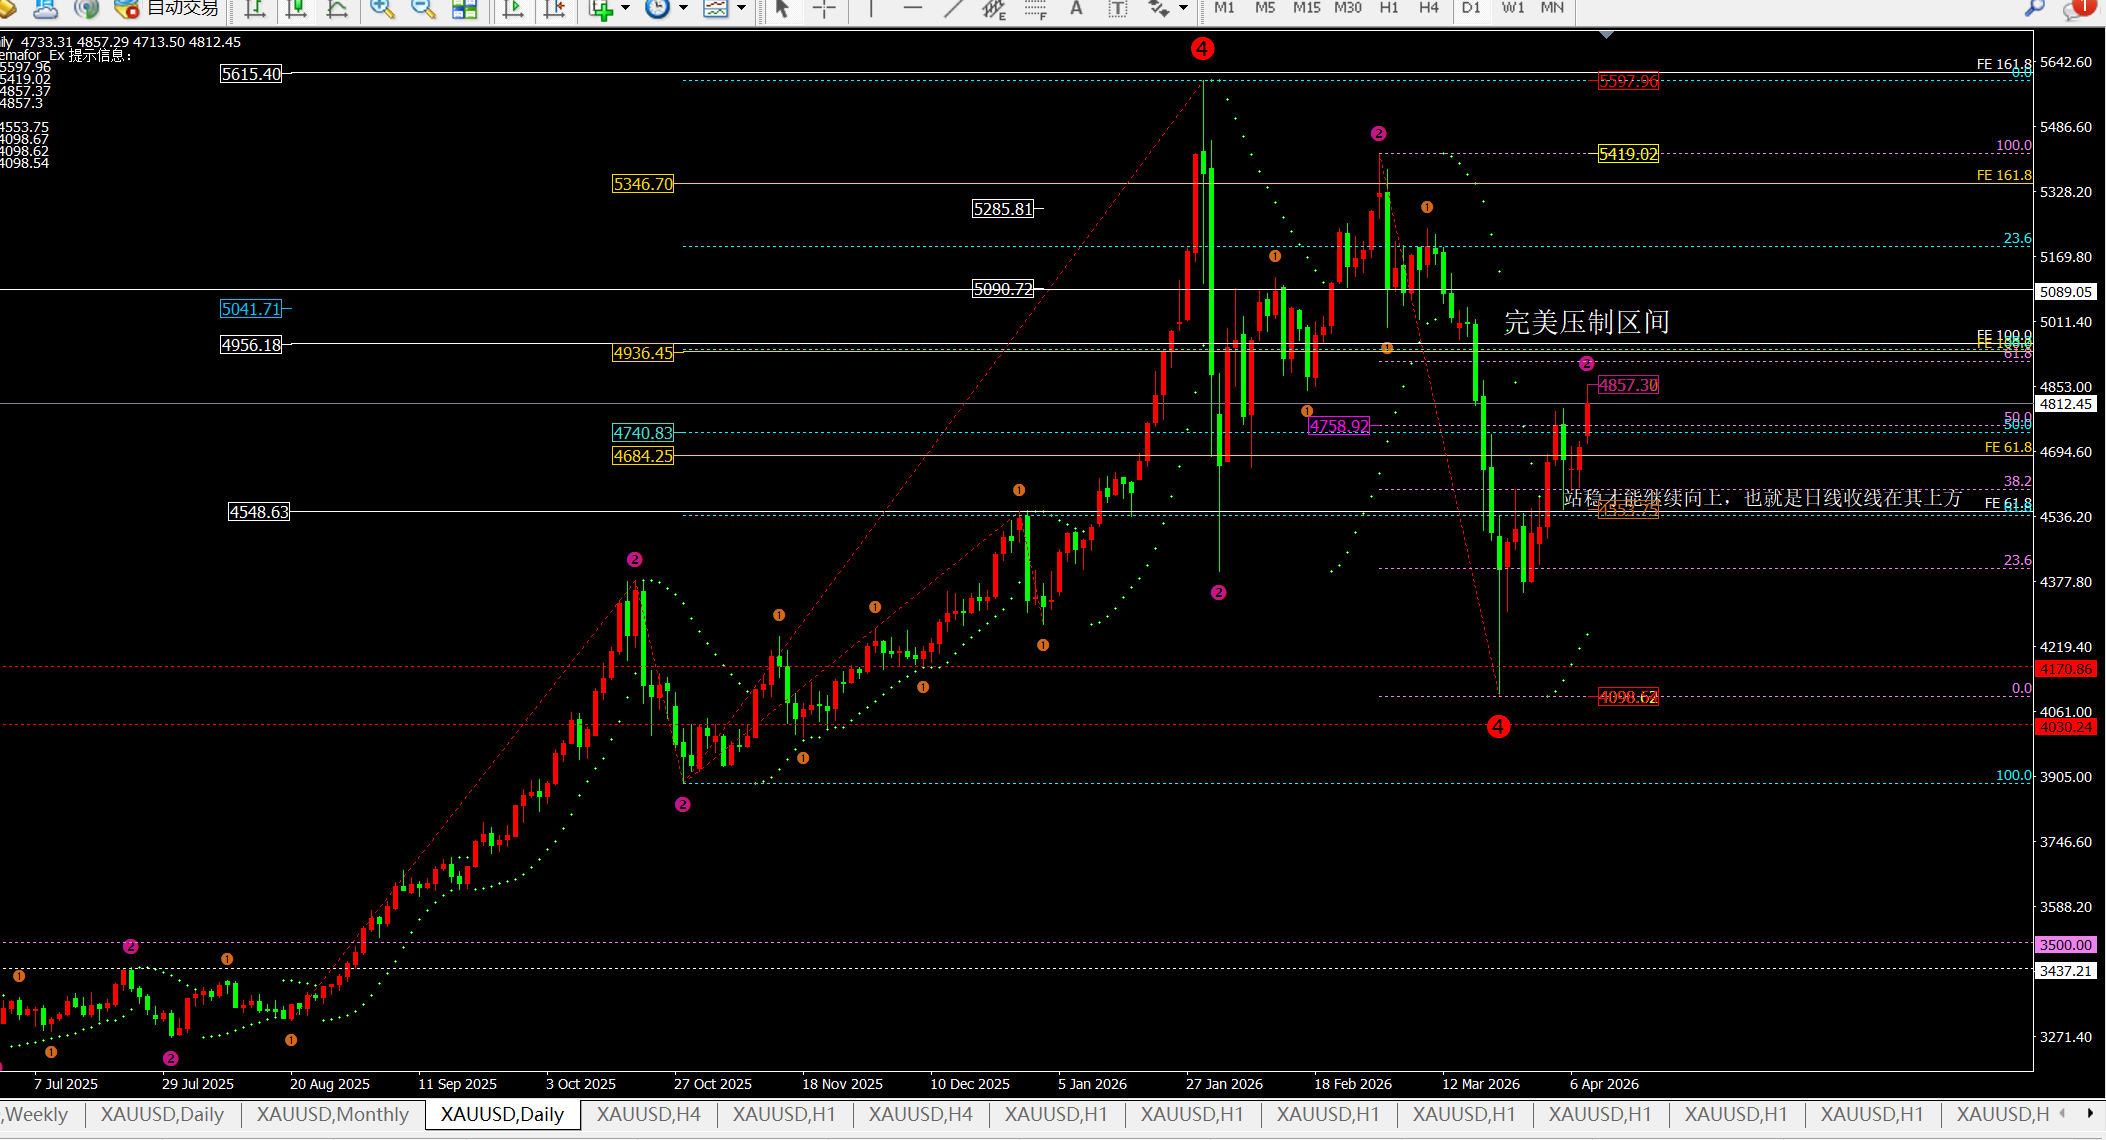The image size is (2106, 1140).
Task: Toggle candlestick chart mode
Action: pos(296,8)
